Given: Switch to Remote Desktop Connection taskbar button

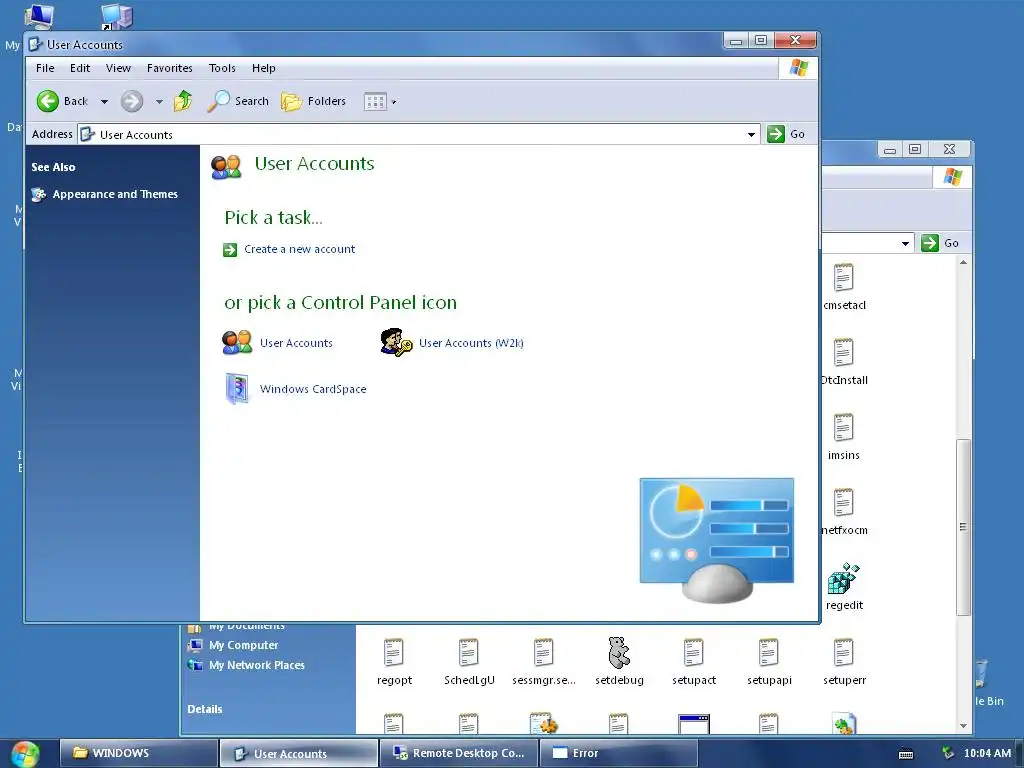Looking at the screenshot, I should tap(459, 753).
